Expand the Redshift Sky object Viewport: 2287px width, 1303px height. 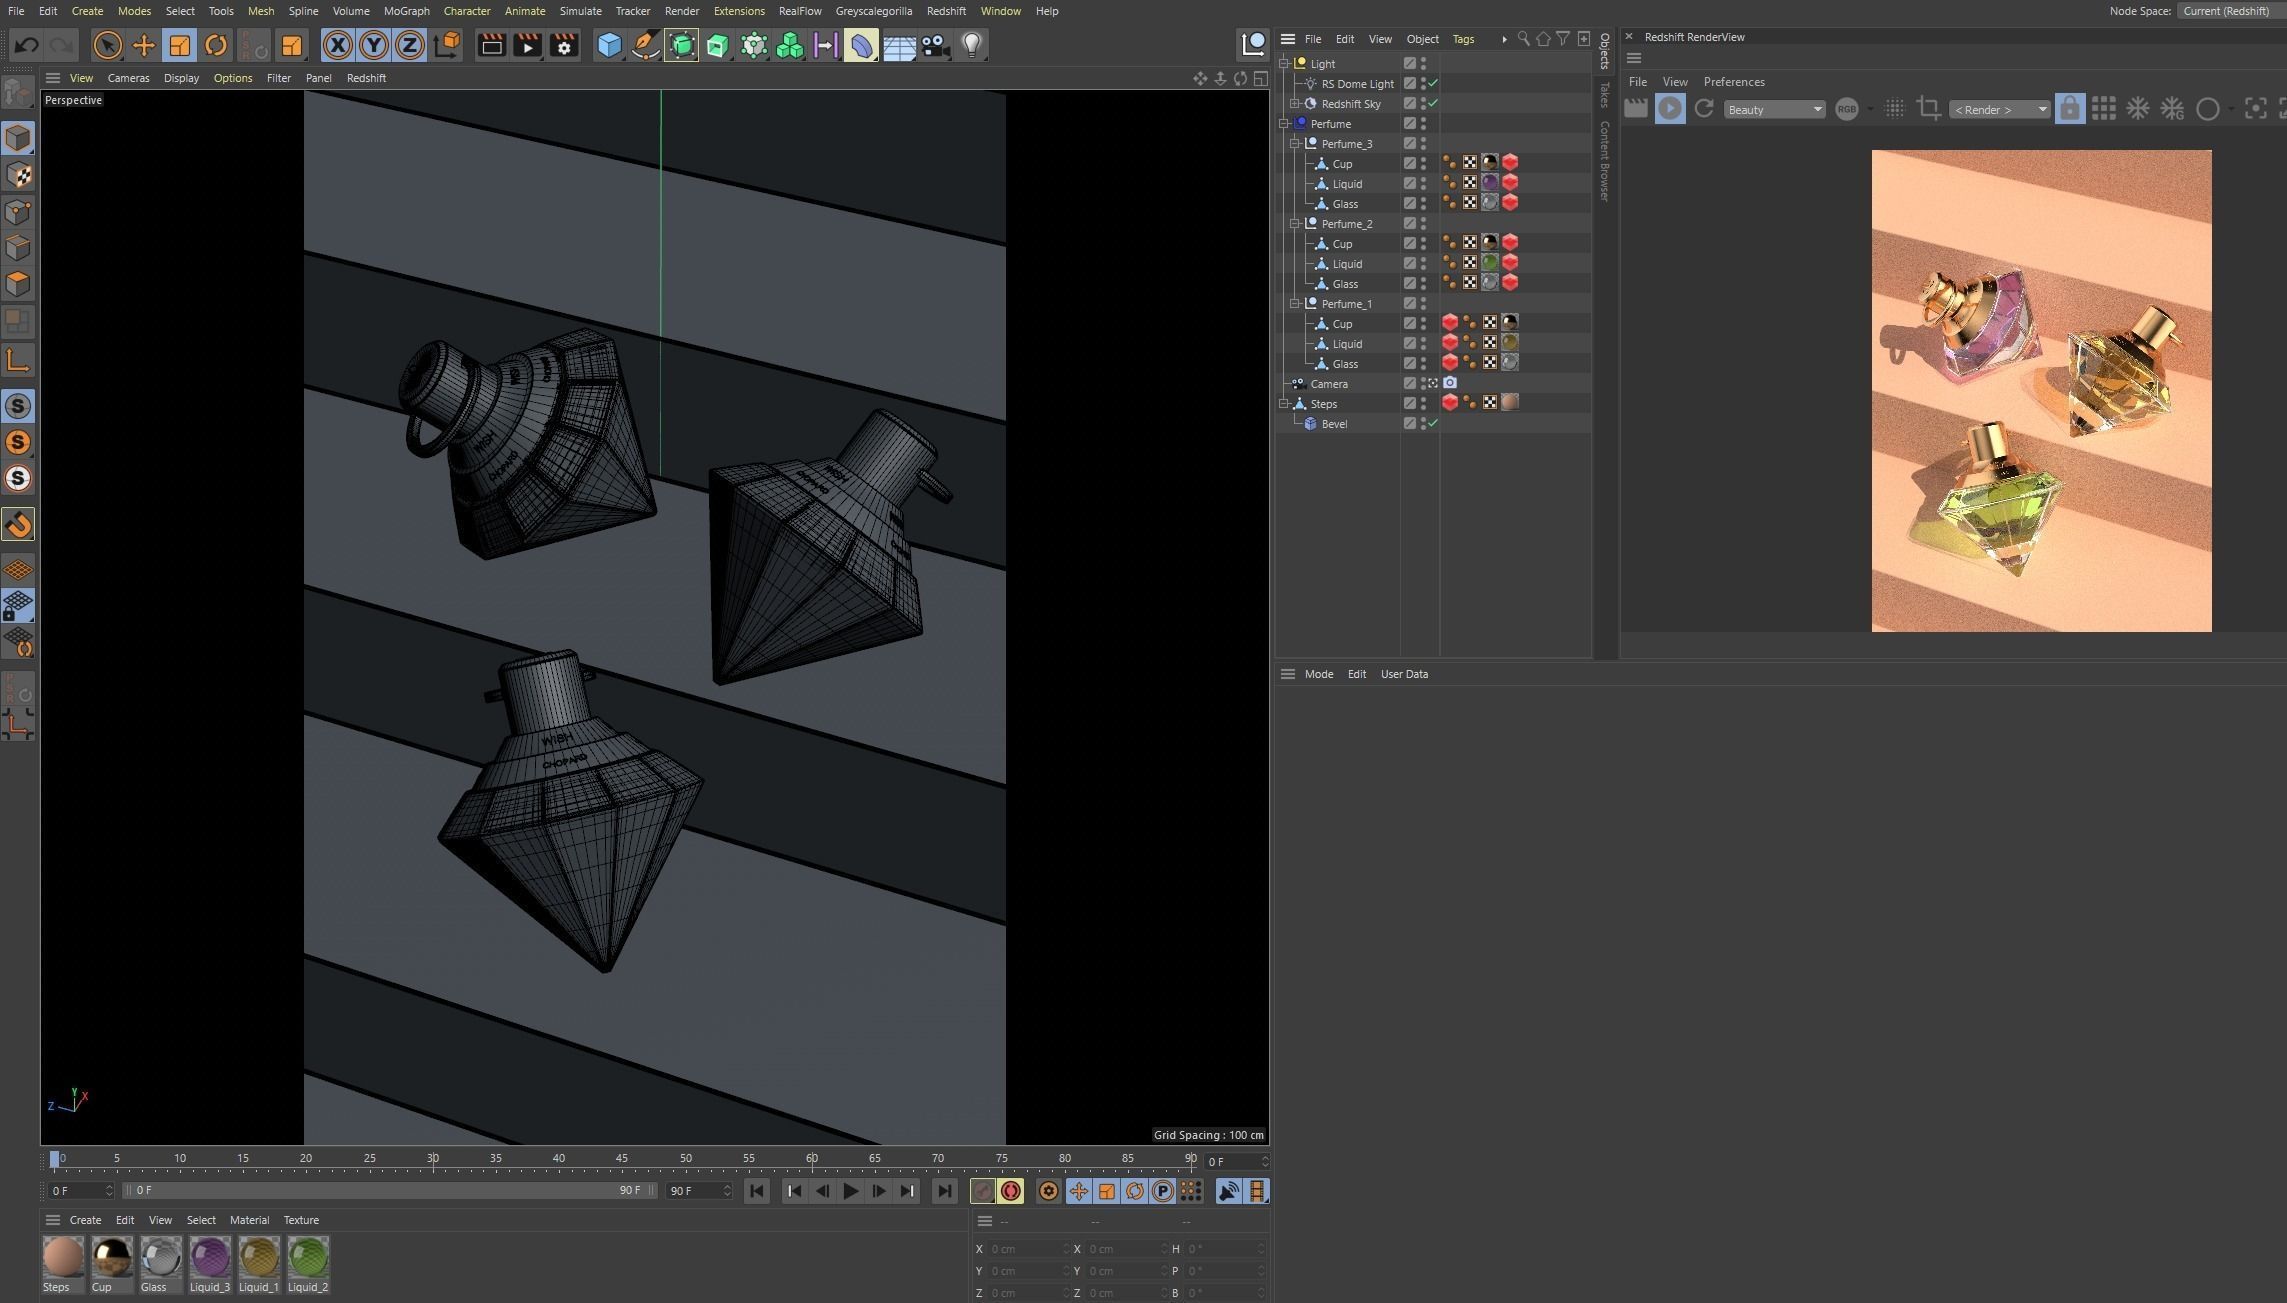[1295, 104]
